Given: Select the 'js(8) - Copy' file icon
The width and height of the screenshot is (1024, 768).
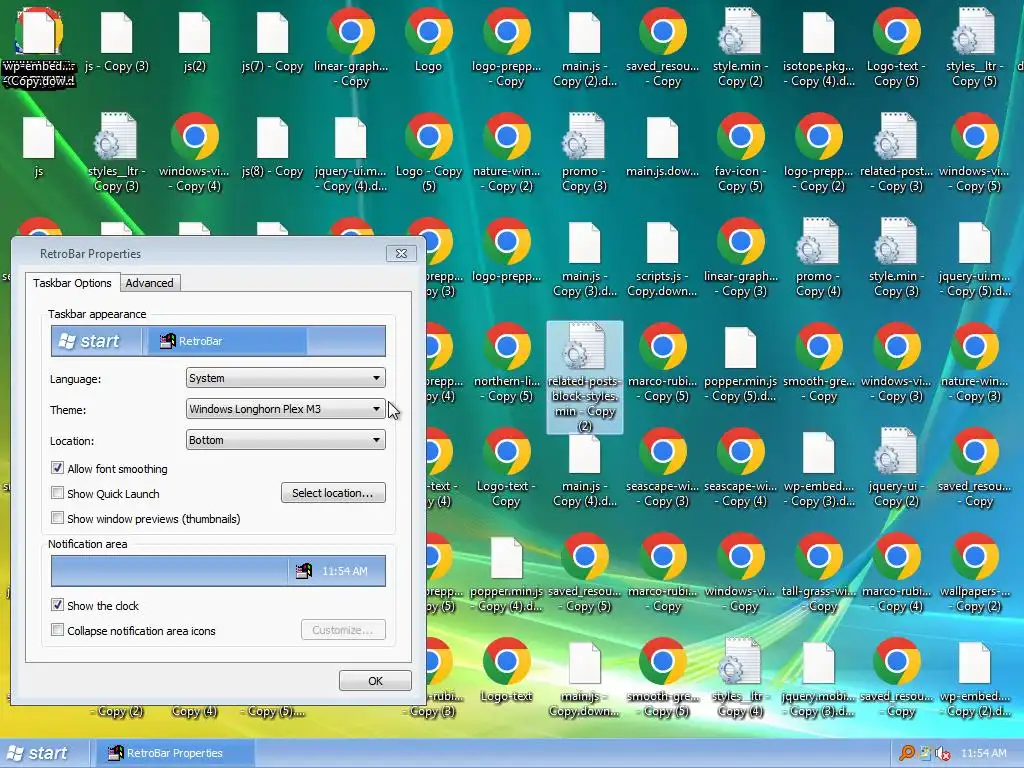Looking at the screenshot, I should tap(272, 137).
